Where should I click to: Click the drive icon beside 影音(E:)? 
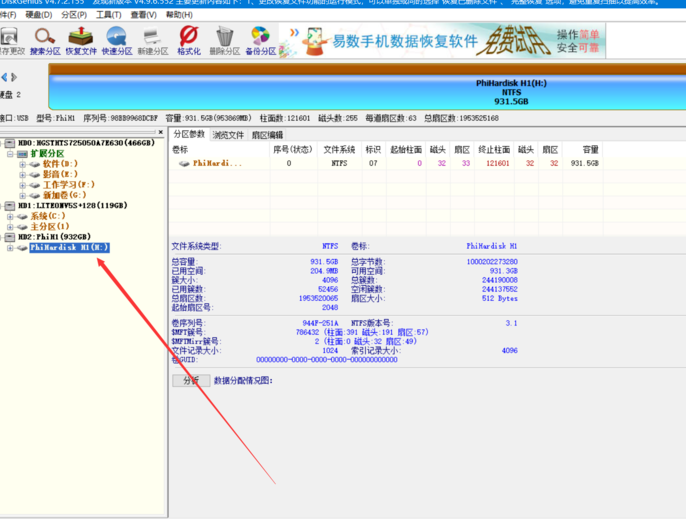[35, 175]
